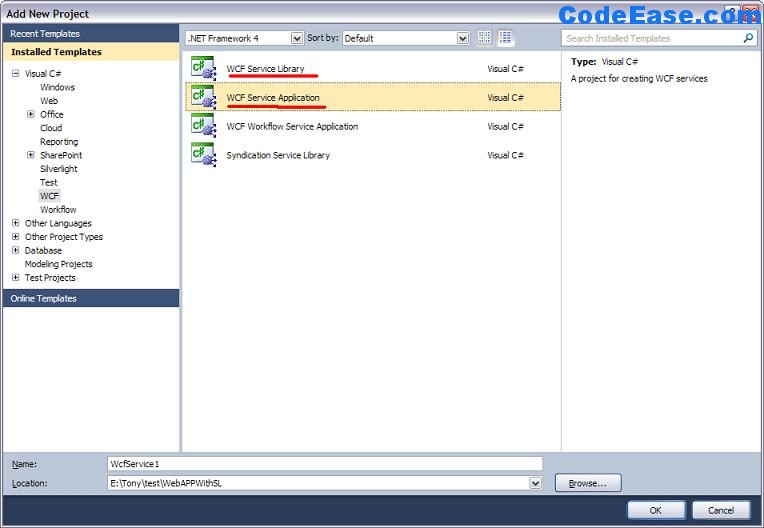
Task: Click the OK button
Action: click(x=656, y=510)
